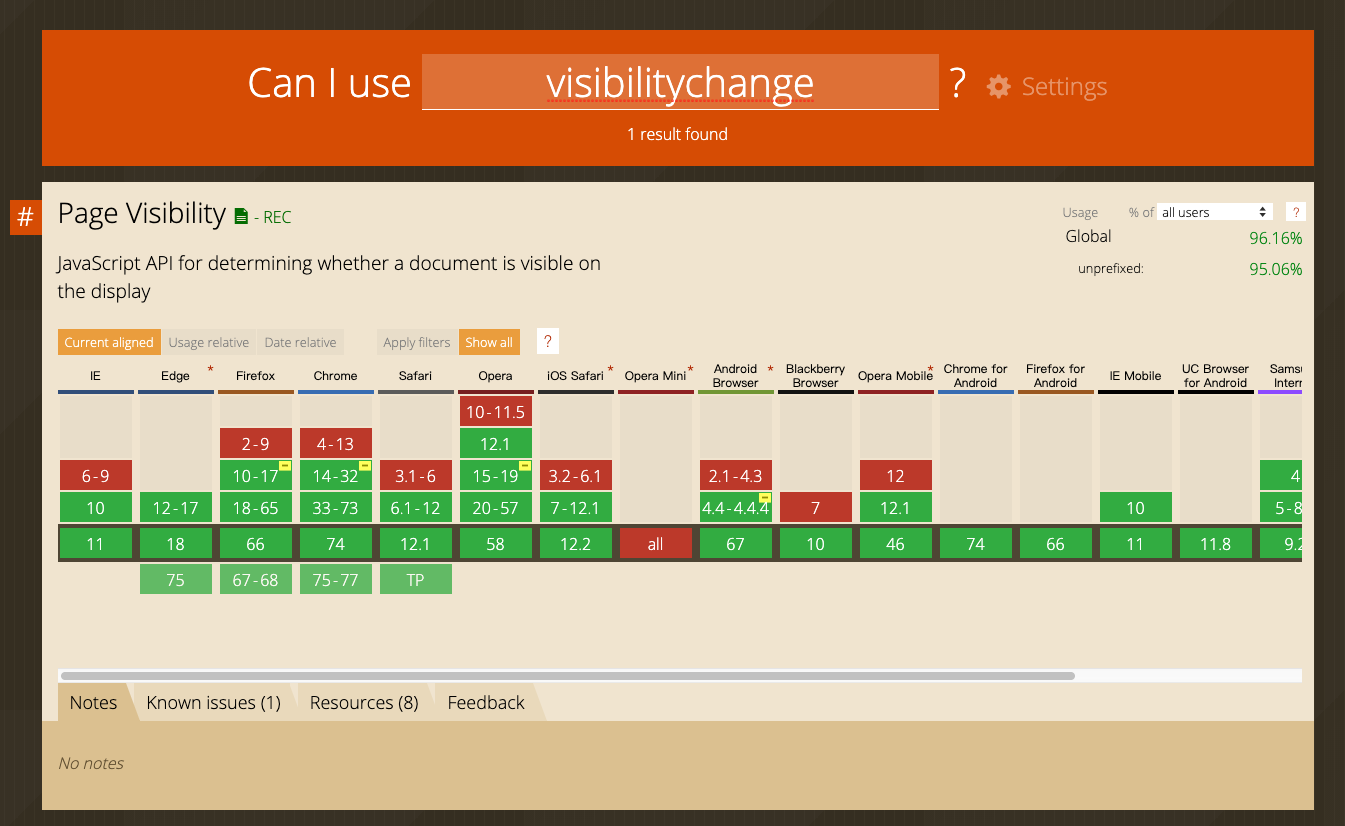Viewport: 1345px width, 826px height.
Task: Click Chrome 4-13 red cell
Action: [x=335, y=443]
